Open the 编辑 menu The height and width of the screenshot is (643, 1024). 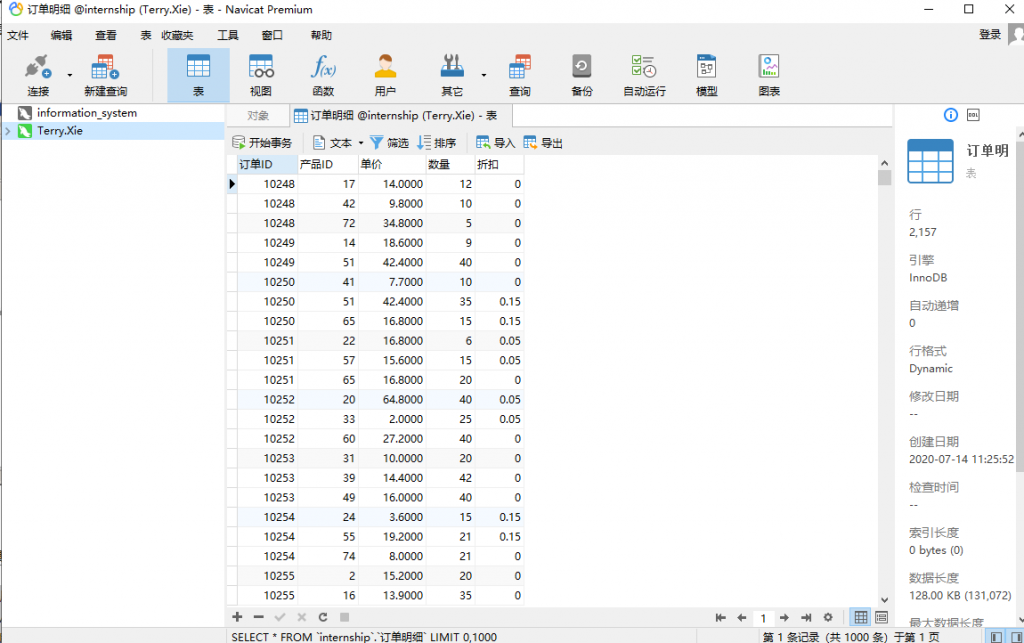pos(61,35)
